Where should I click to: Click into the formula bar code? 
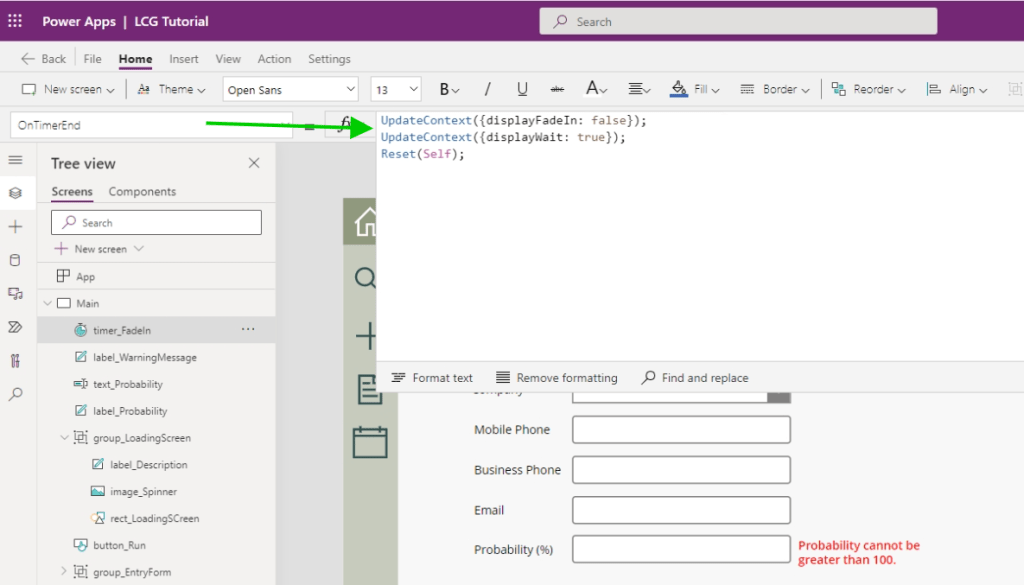pos(700,235)
